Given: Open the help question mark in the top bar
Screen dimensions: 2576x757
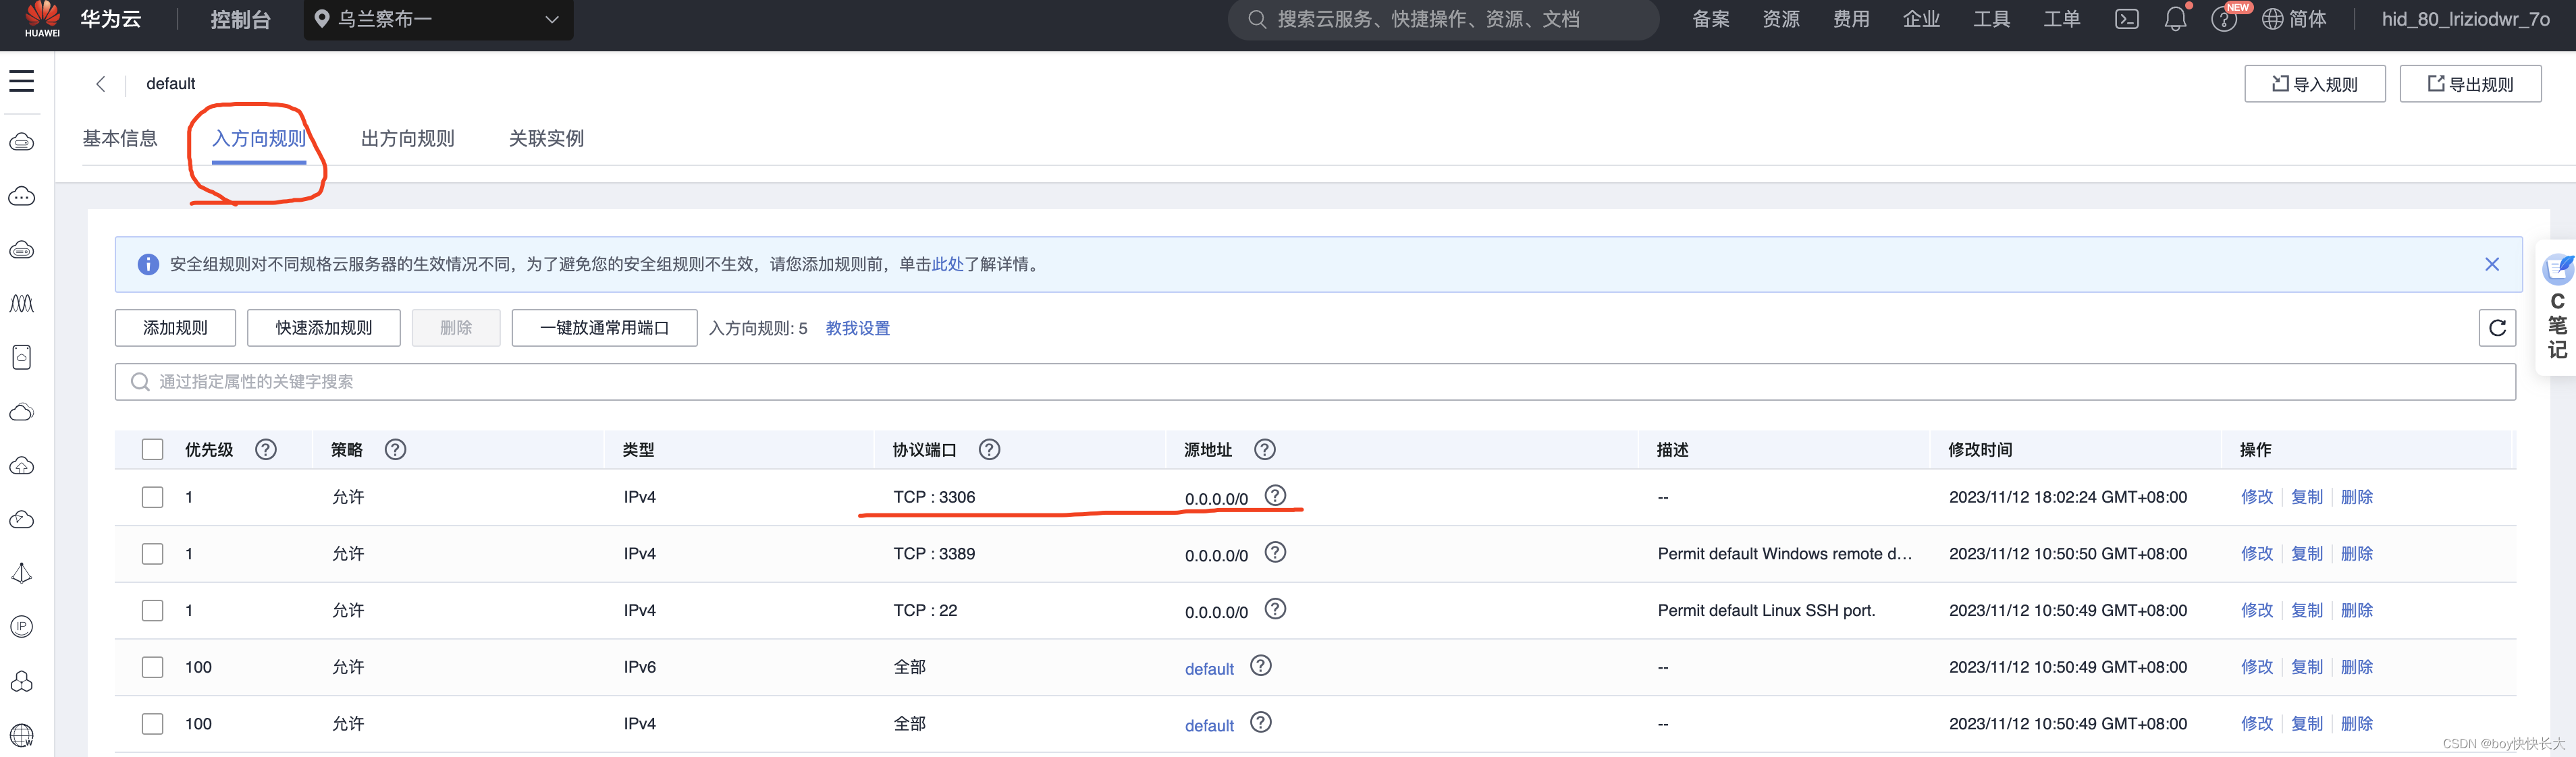Looking at the screenshot, I should click(2224, 20).
